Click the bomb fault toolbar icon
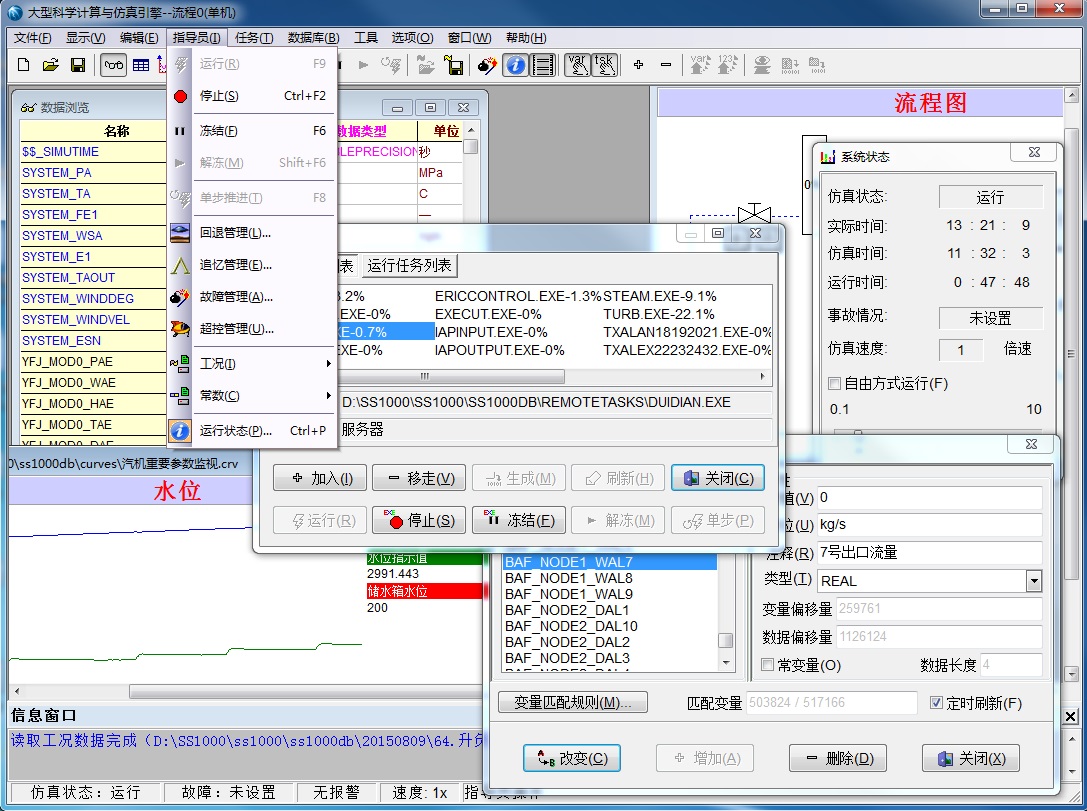 click(486, 65)
